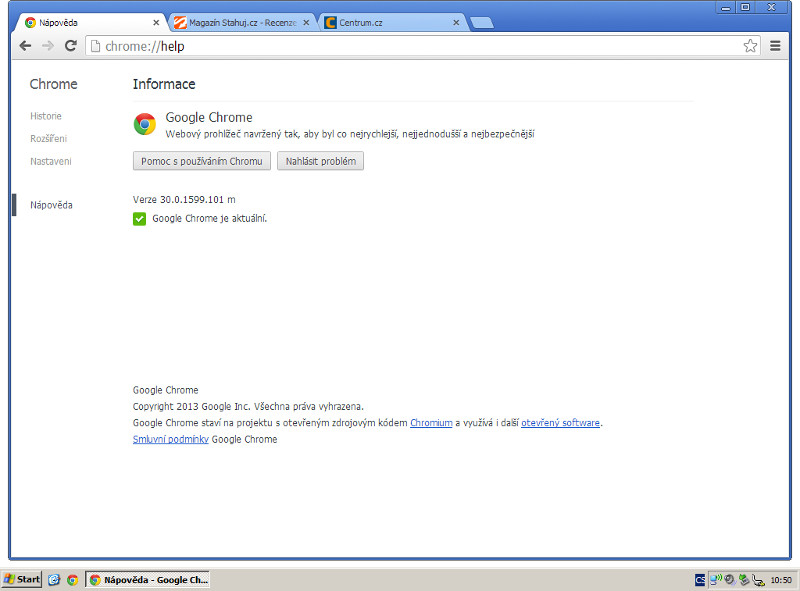This screenshot has width=800, height=591.
Task: Switch to the Nápověda tab
Action: [92, 22]
